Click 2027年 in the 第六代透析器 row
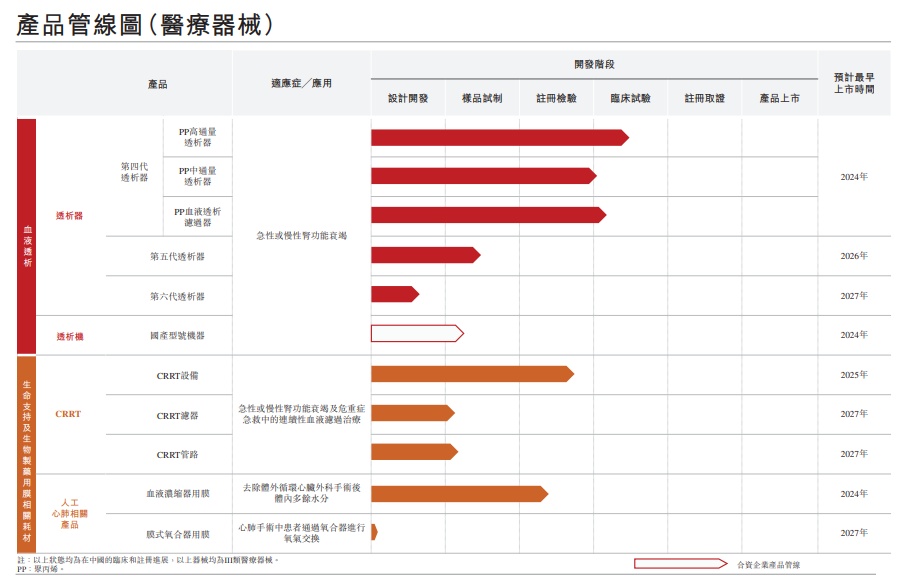This screenshot has width=906, height=587. 854,296
